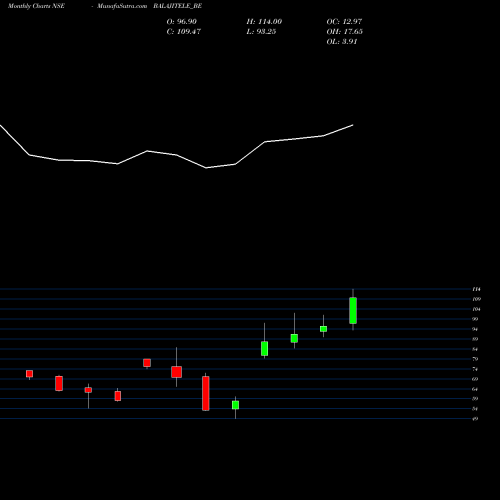
Task: Select the BALAJITELE_BE ticker symbol
Action: coord(178,6)
